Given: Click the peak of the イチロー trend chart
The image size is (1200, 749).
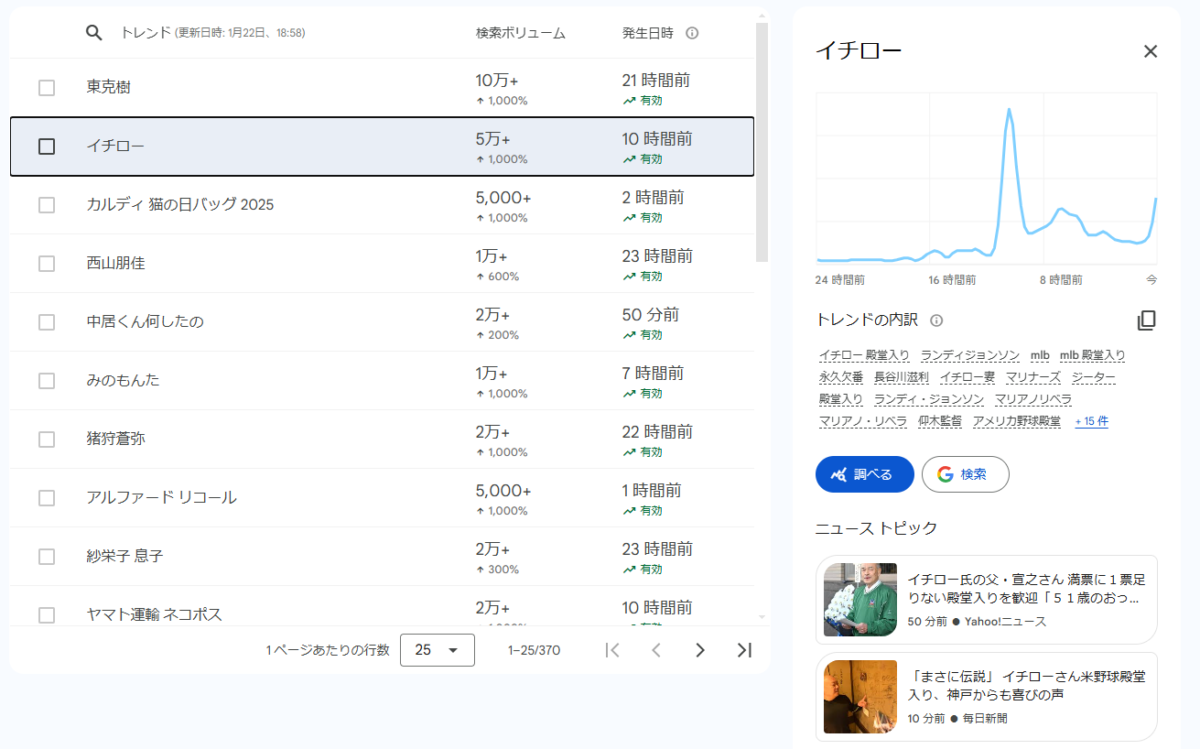Looking at the screenshot, I should pyautogui.click(x=1009, y=109).
